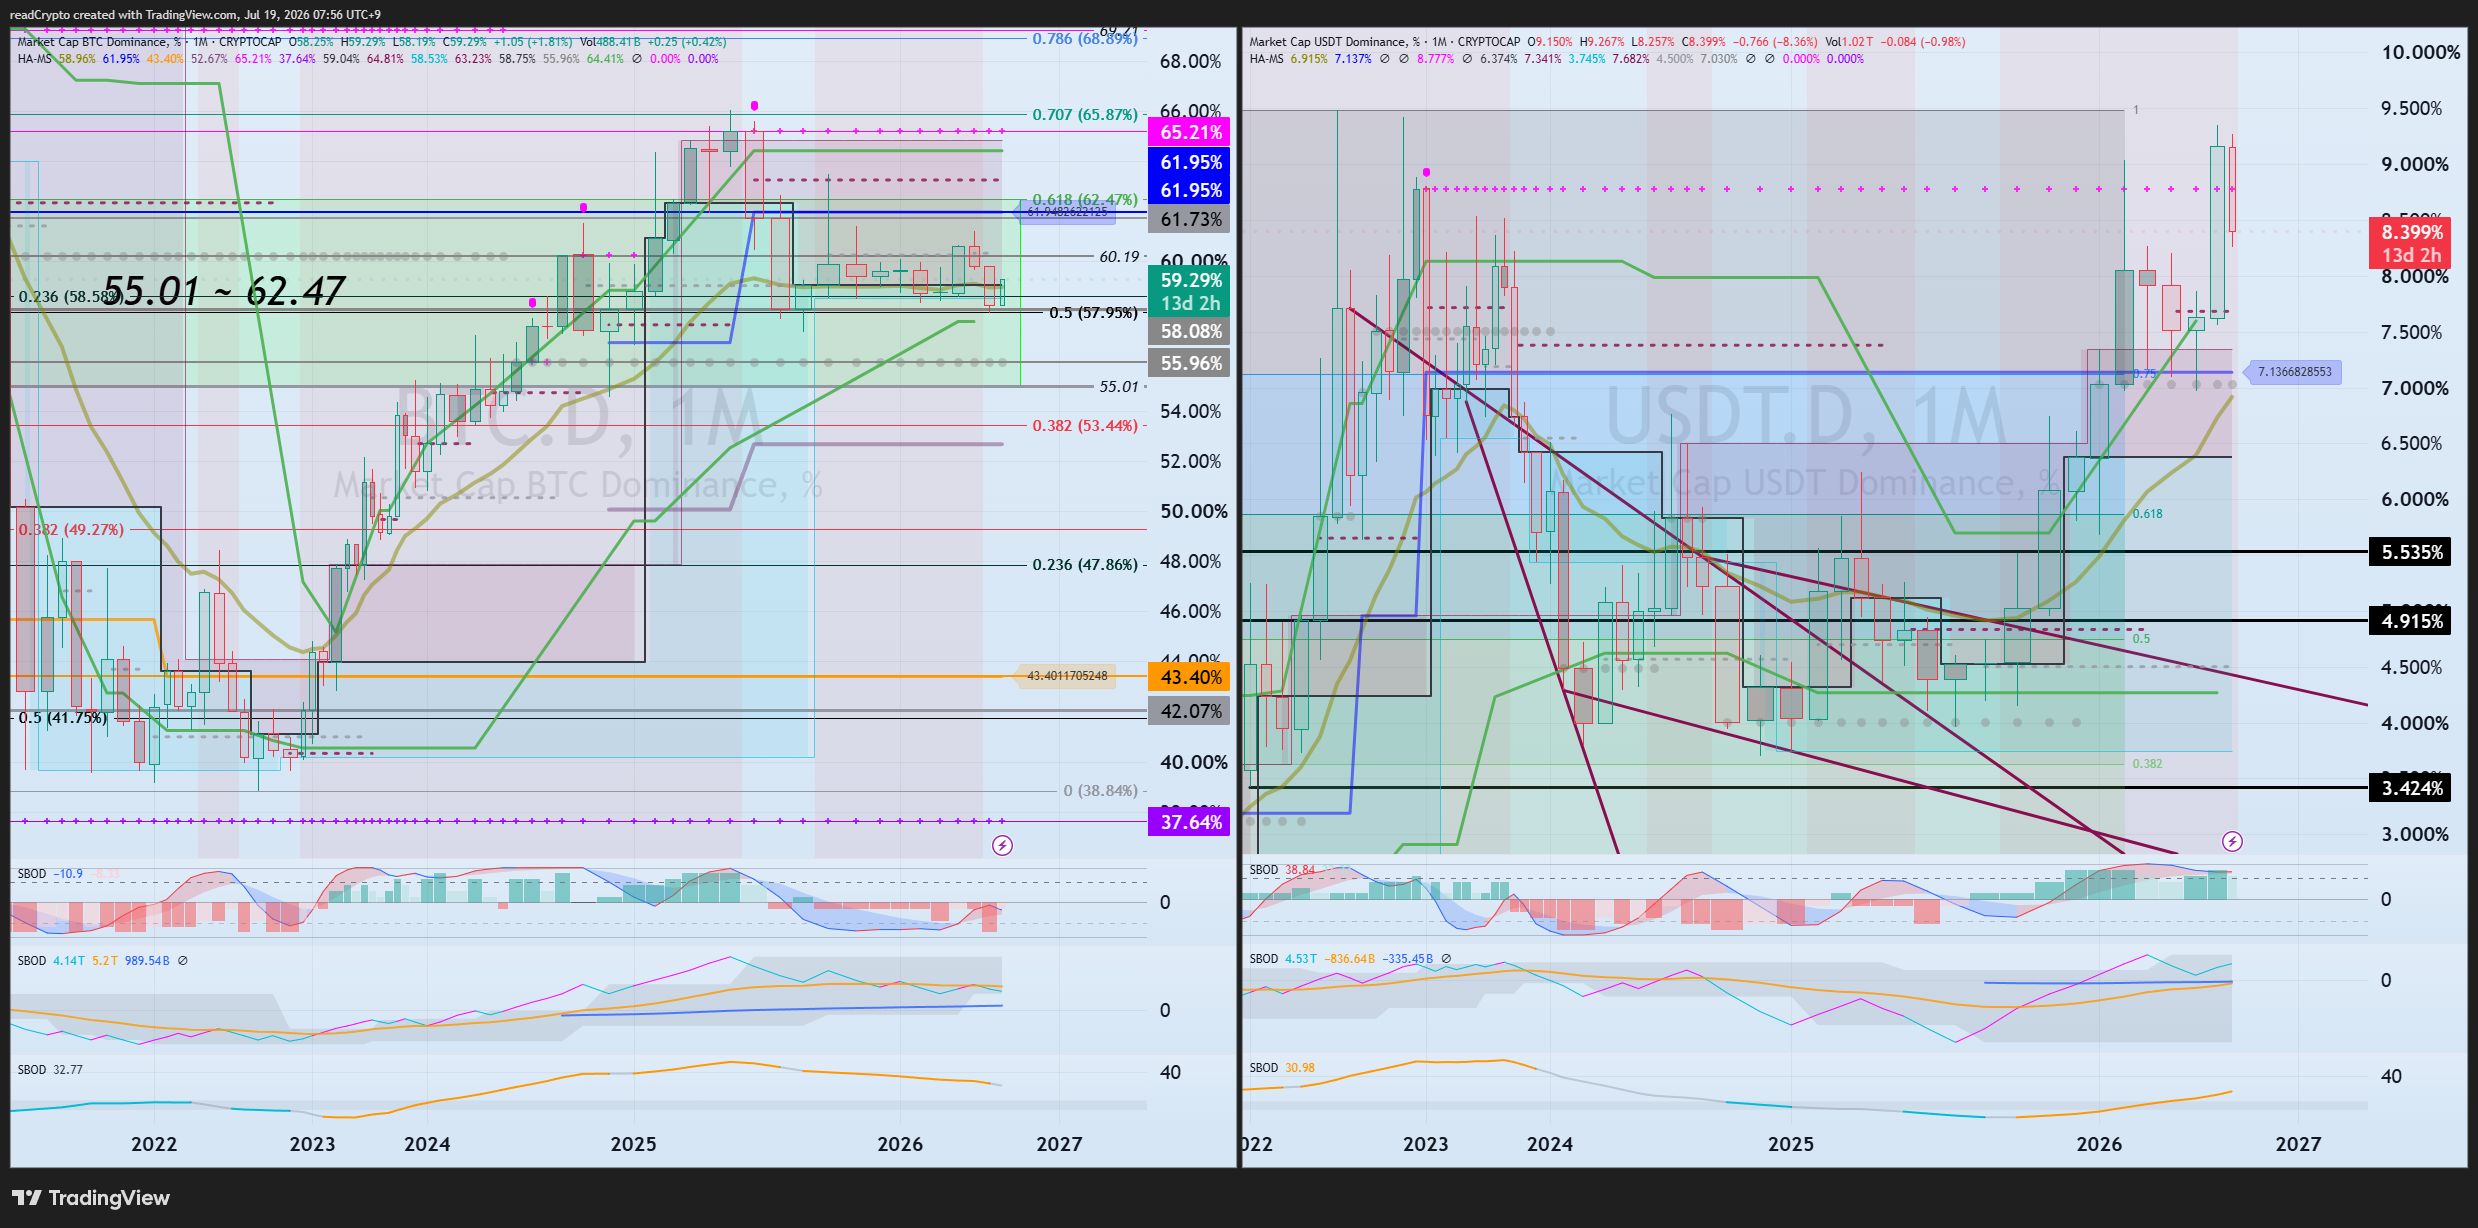This screenshot has width=2478, height=1228.
Task: Click the orange 43.40% price label
Action: (x=1190, y=677)
